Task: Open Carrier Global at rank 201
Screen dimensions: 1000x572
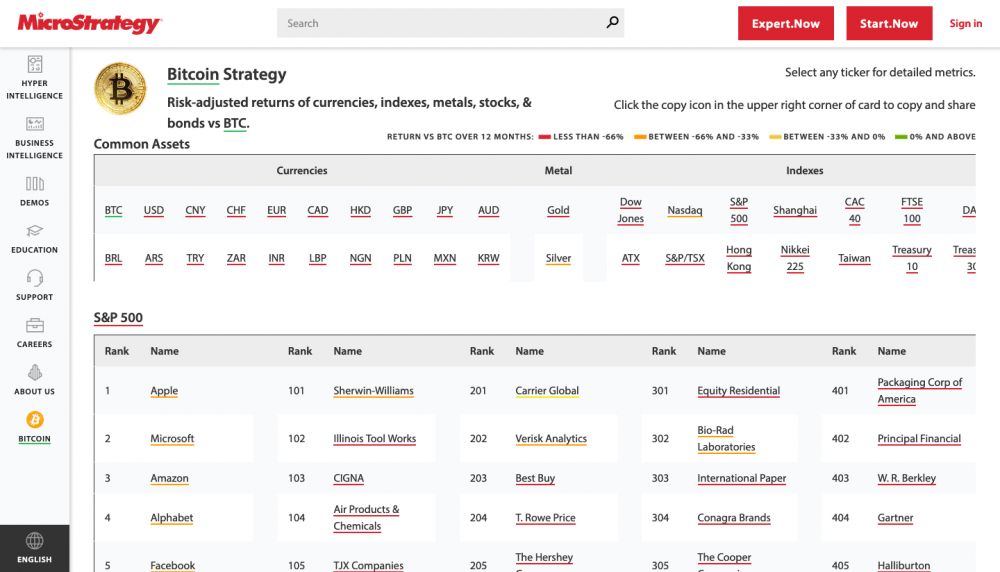Action: 547,391
